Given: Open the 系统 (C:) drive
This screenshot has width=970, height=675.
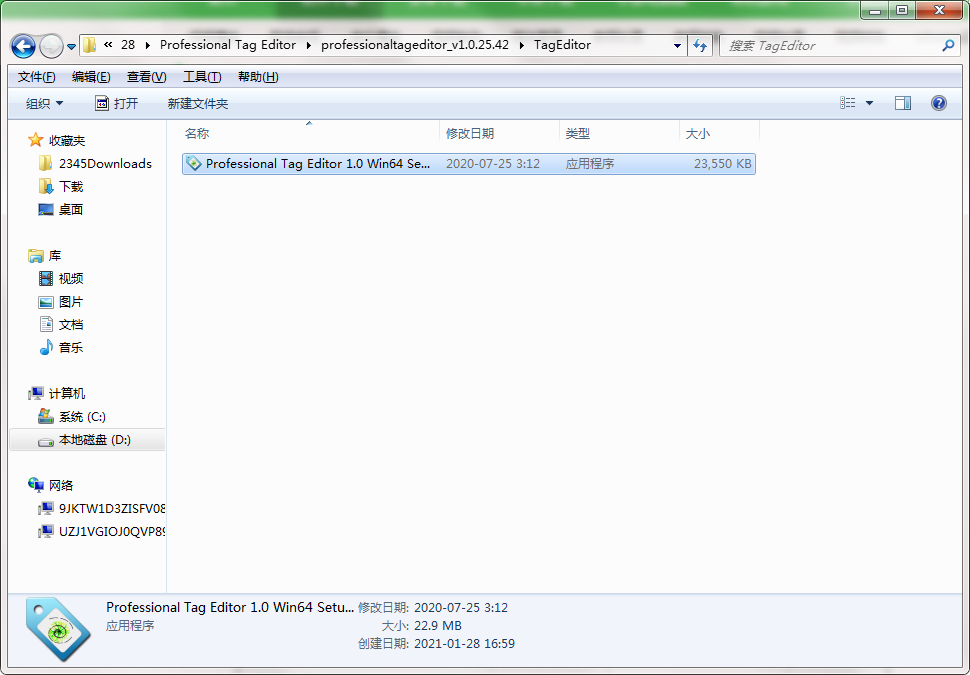Looking at the screenshot, I should [x=82, y=416].
